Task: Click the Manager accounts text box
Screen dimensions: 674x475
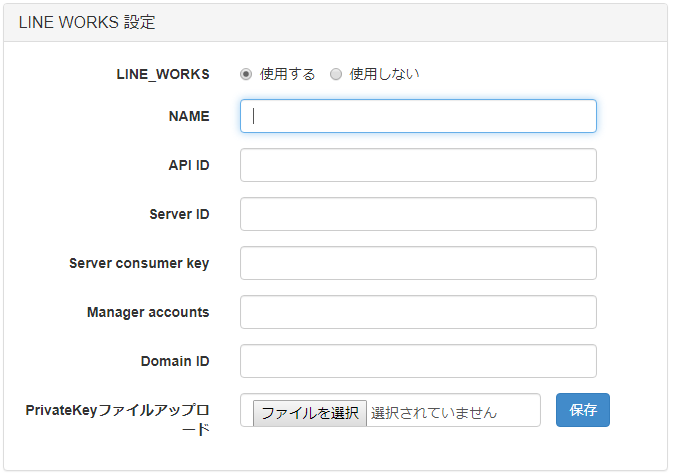Action: tap(418, 312)
